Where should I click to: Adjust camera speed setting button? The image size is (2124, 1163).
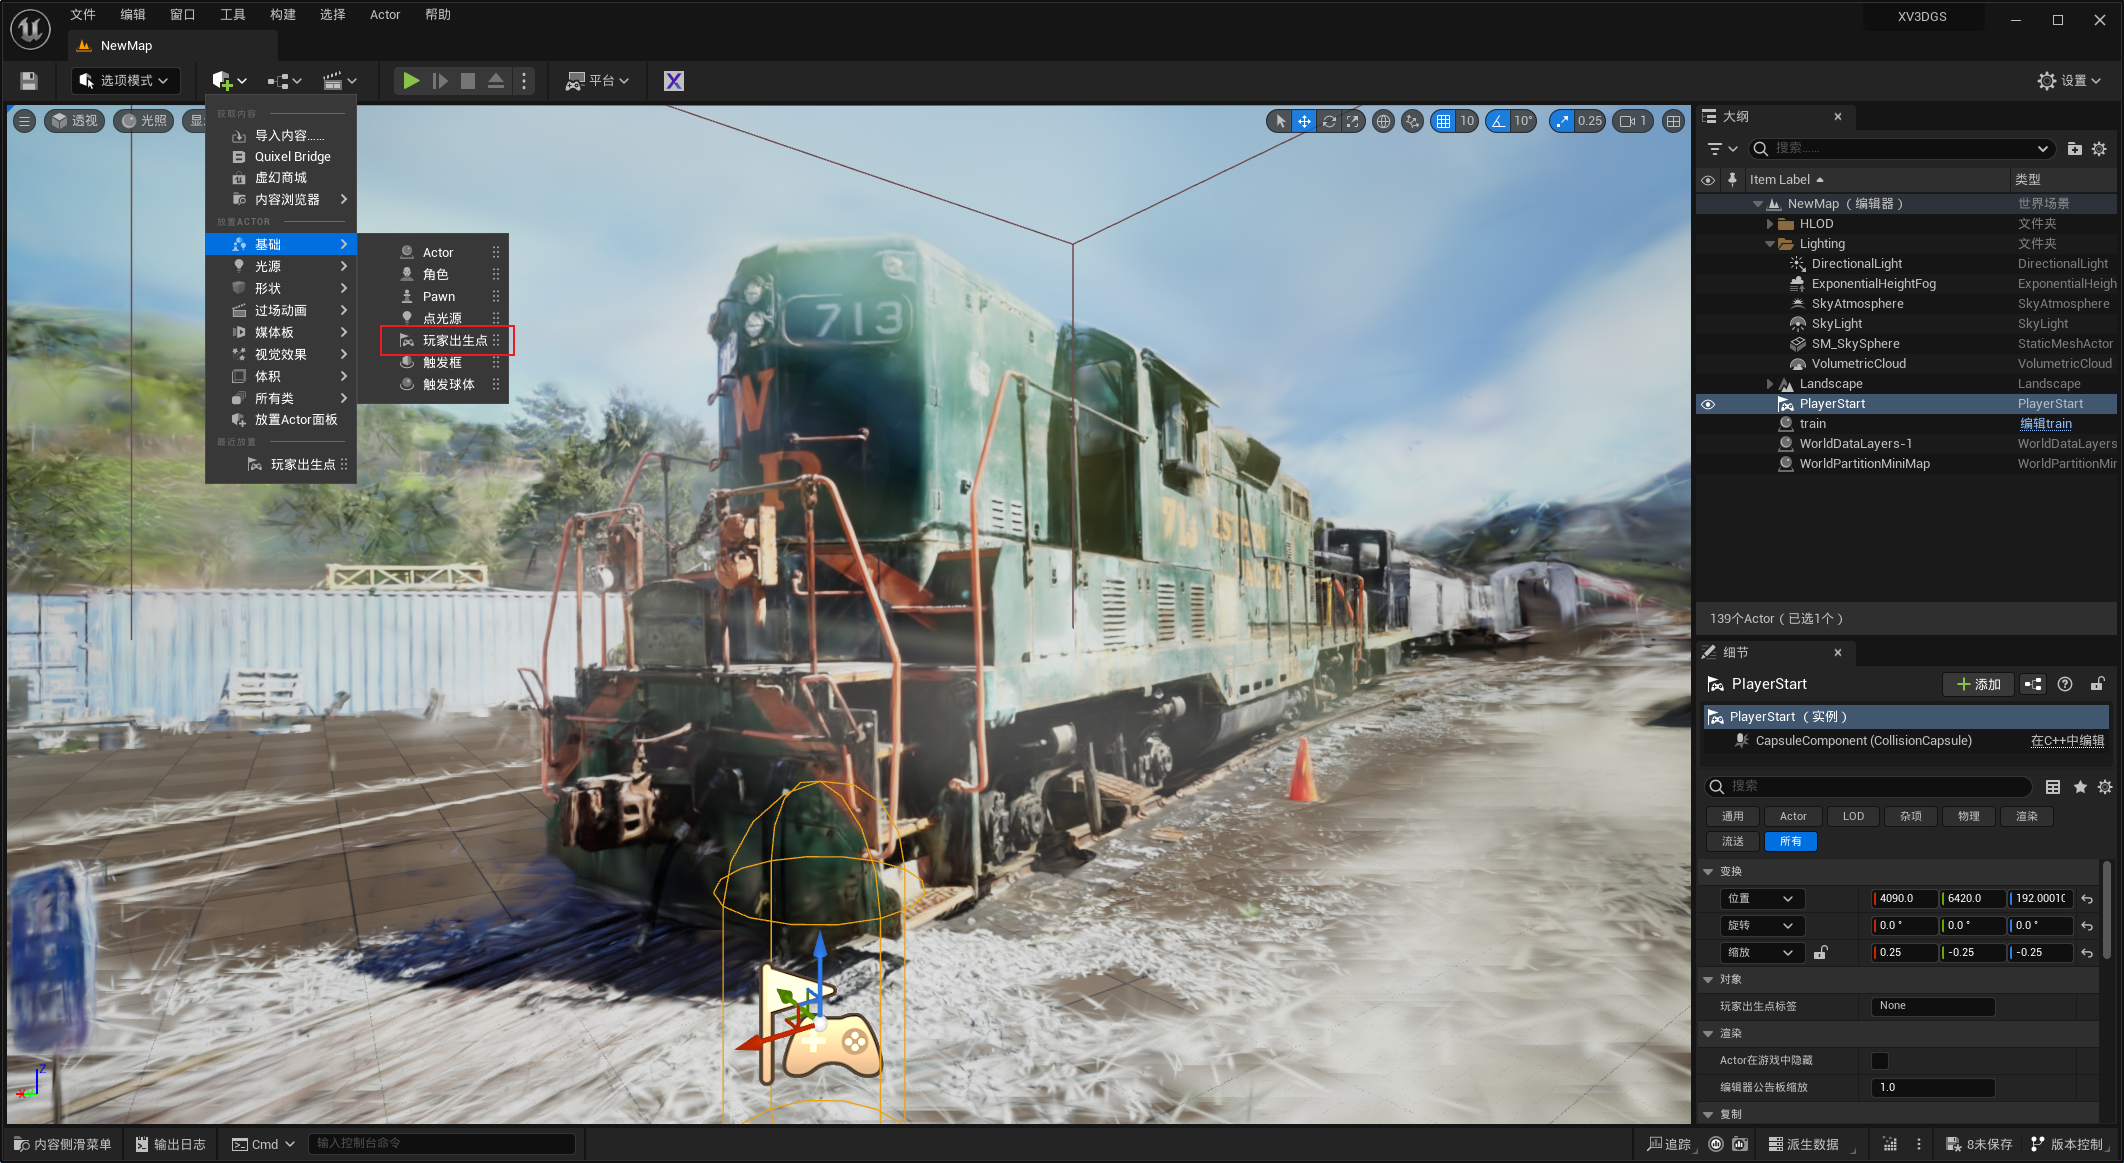click(x=1633, y=121)
